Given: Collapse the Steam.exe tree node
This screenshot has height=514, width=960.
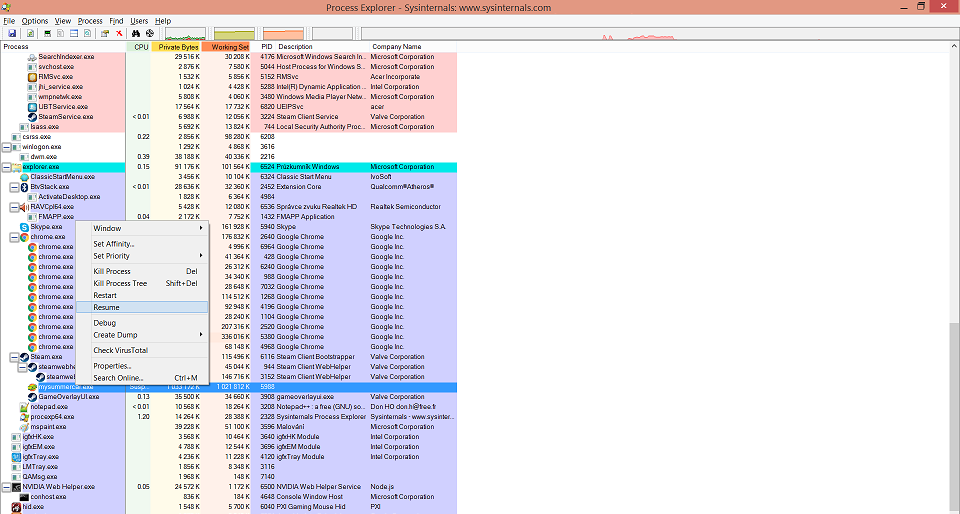Looking at the screenshot, I should click(14, 357).
